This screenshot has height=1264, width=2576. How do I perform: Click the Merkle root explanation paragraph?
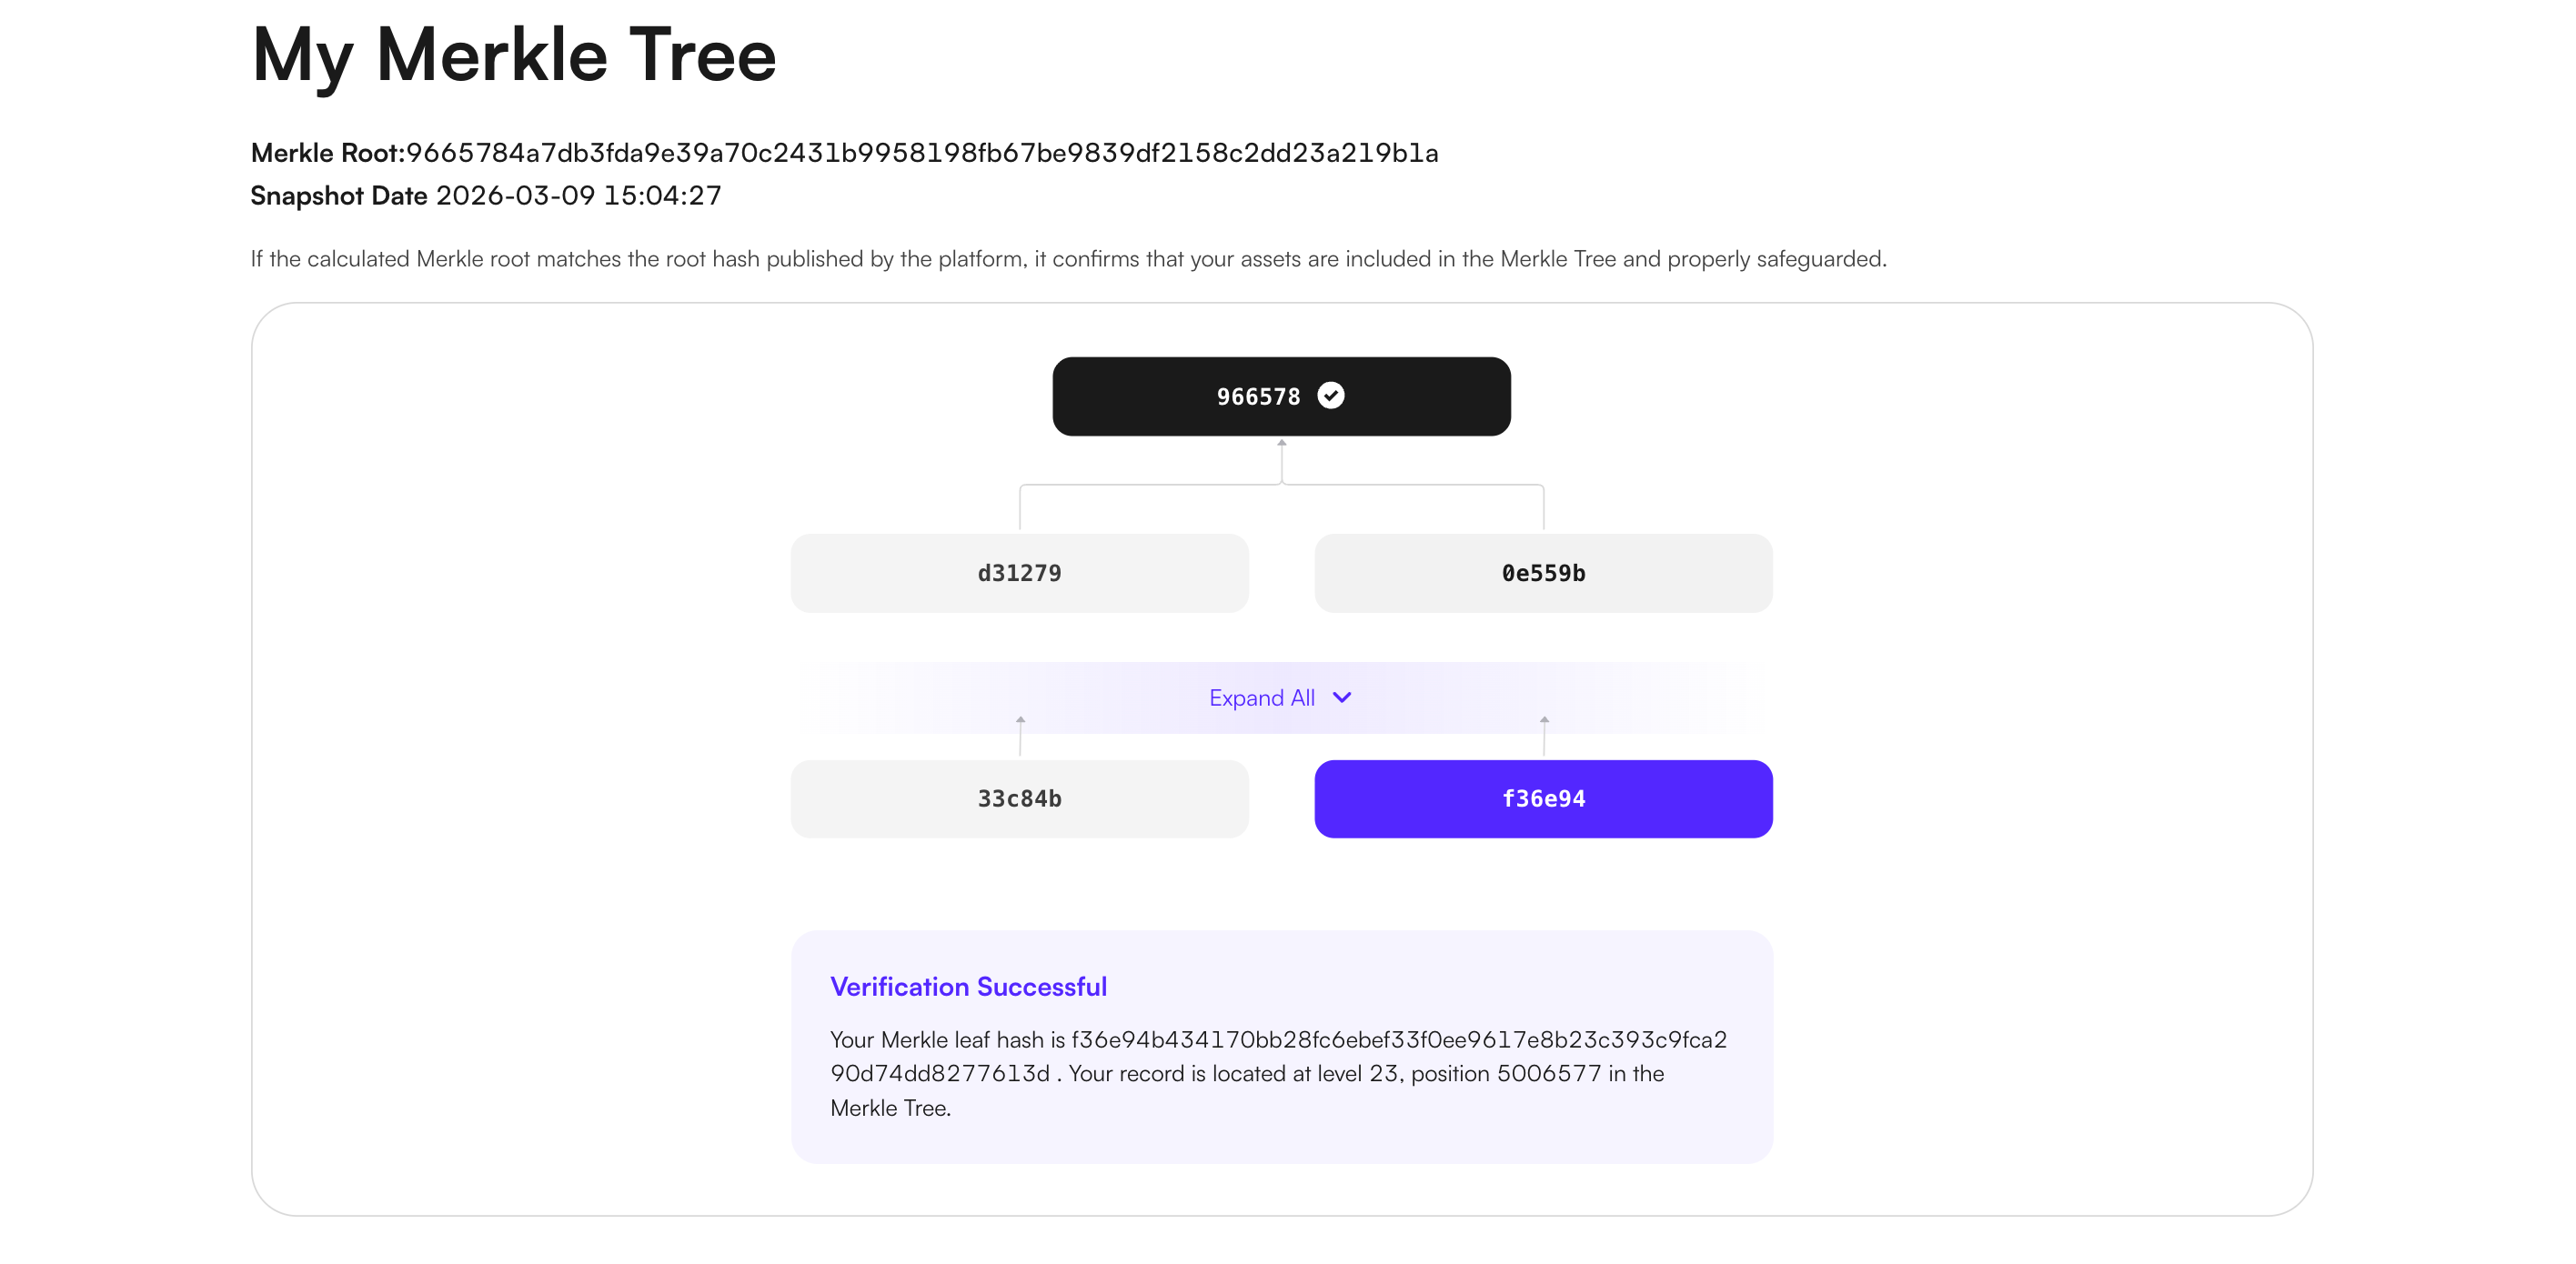(x=1068, y=259)
